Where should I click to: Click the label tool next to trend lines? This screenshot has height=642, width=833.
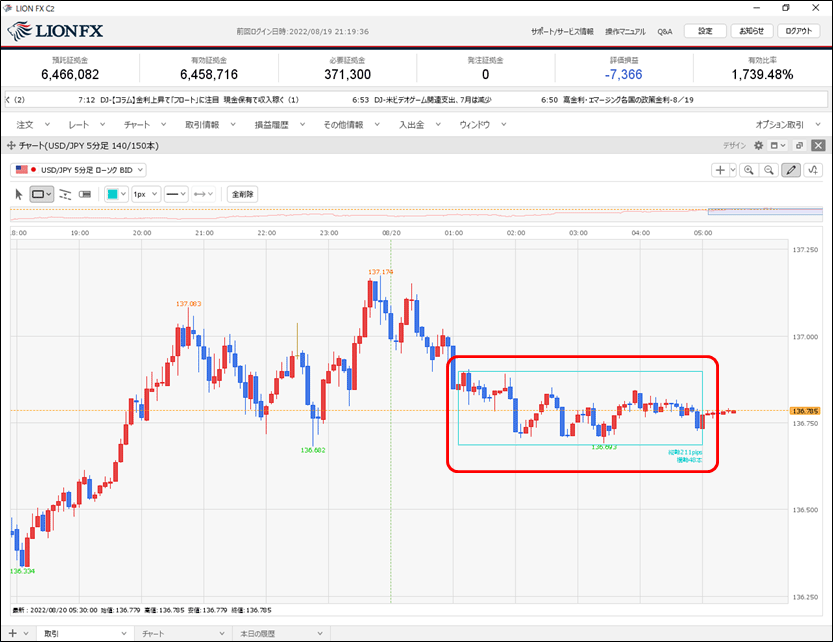click(x=85, y=195)
